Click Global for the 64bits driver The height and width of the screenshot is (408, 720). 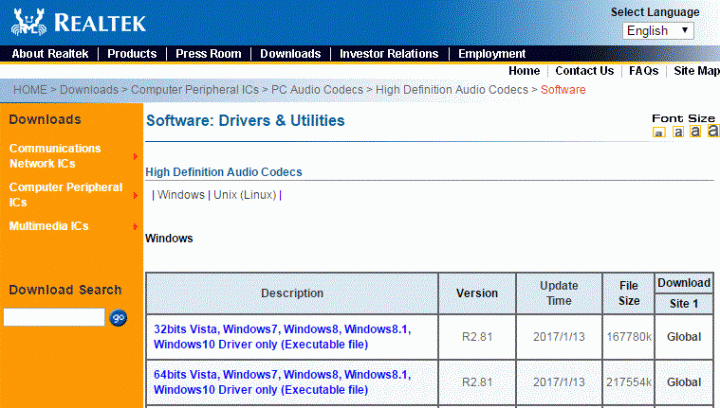tap(684, 382)
